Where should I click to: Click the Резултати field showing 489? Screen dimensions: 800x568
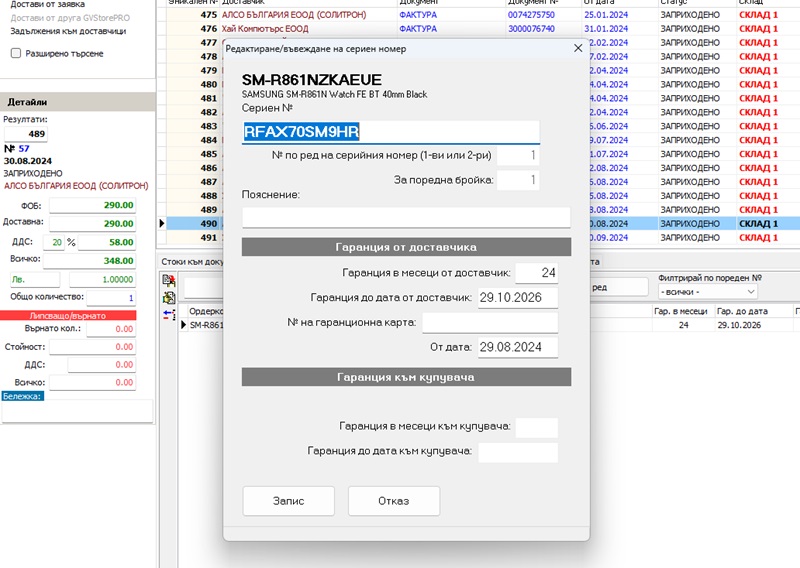(26, 134)
